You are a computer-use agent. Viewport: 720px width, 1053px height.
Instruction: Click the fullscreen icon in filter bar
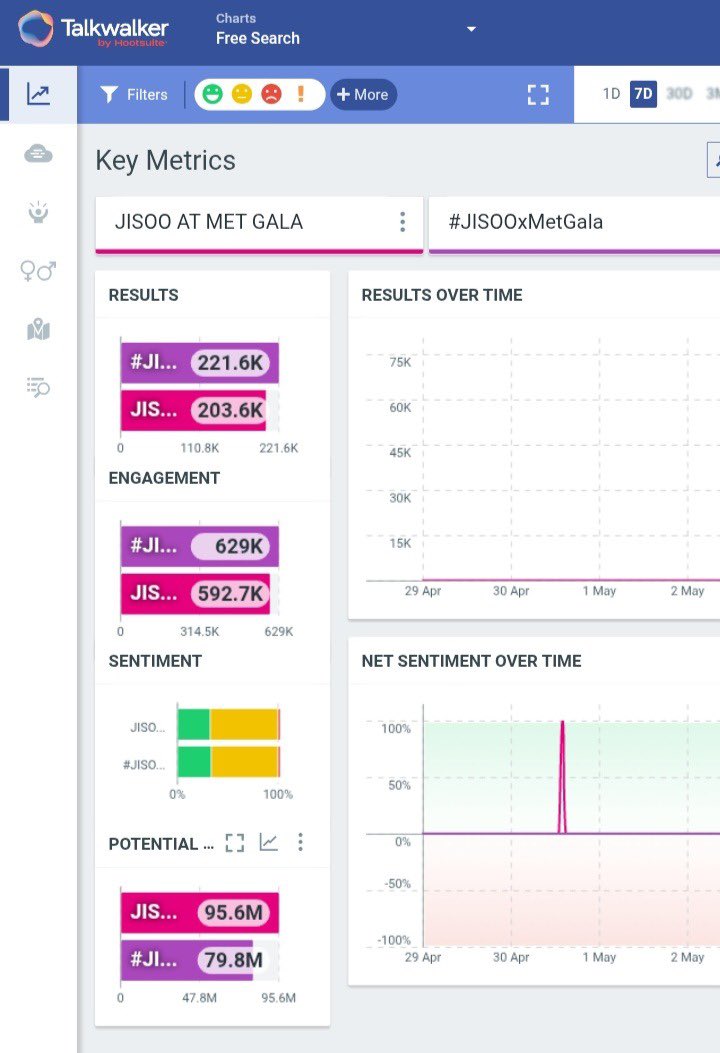click(x=538, y=95)
